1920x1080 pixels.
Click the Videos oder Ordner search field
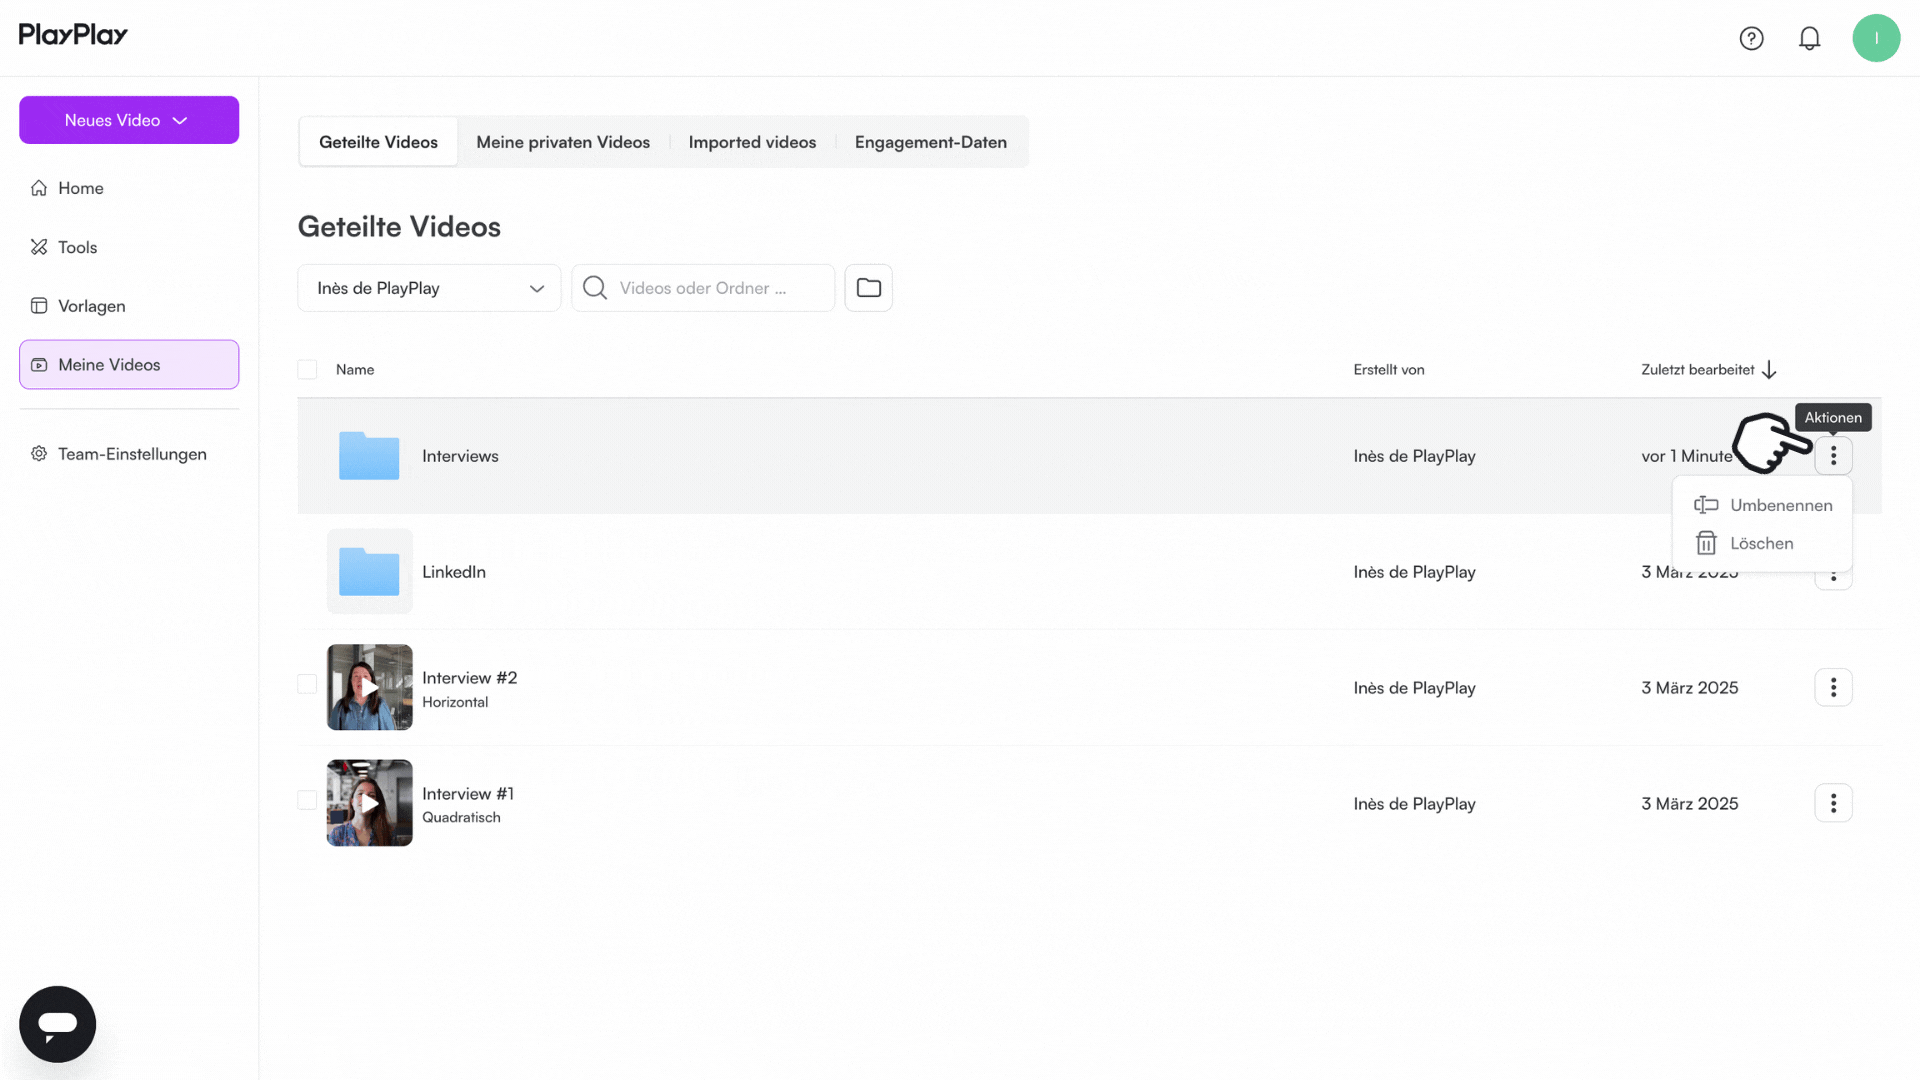pos(703,288)
